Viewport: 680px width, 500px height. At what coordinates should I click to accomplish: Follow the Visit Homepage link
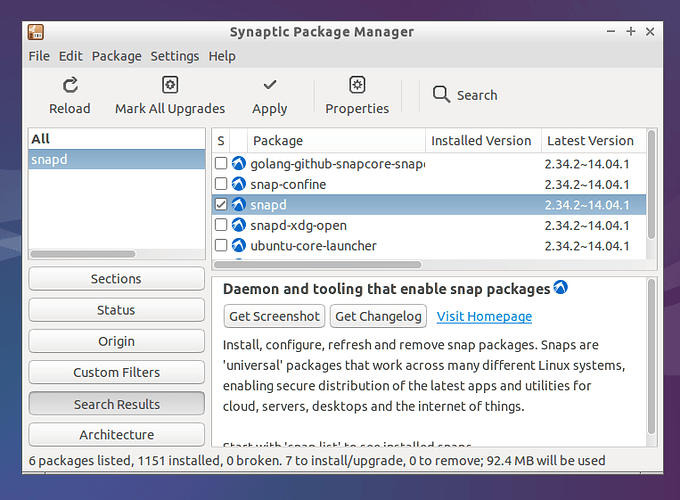point(484,317)
